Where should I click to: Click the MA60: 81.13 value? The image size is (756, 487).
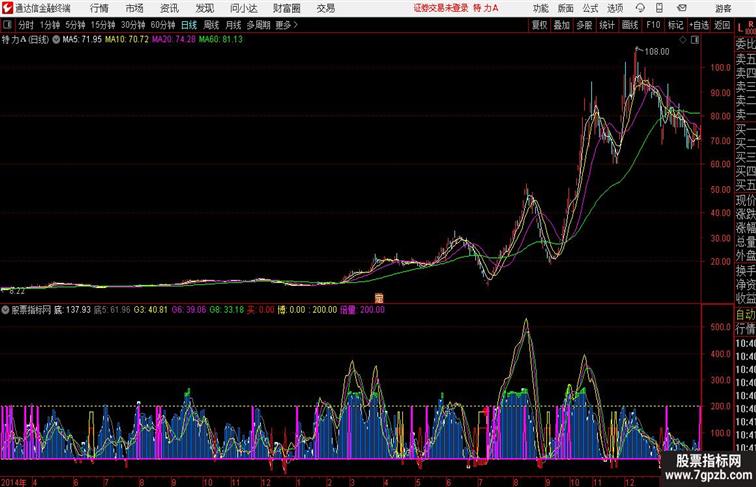click(x=221, y=40)
